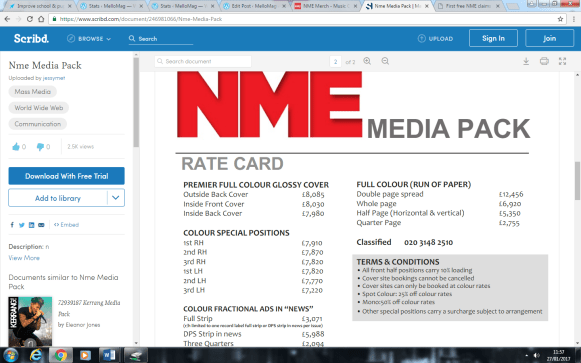581x363 pixels.
Task: Click the Join button
Action: tap(549, 38)
